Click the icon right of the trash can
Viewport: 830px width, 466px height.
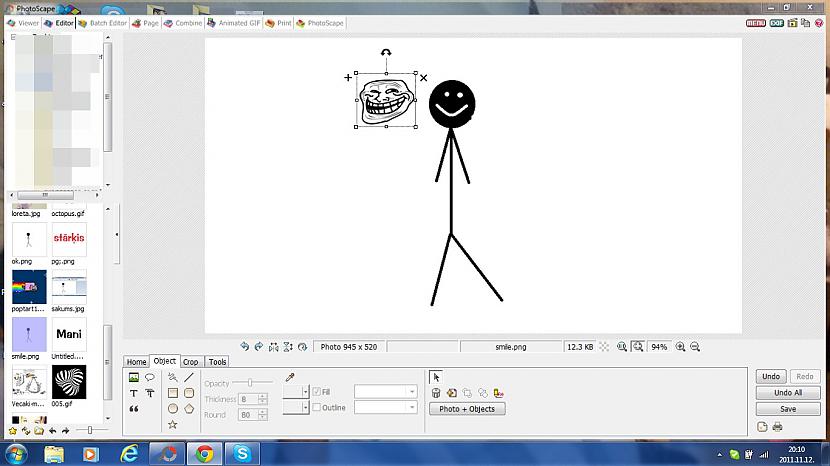click(x=452, y=393)
